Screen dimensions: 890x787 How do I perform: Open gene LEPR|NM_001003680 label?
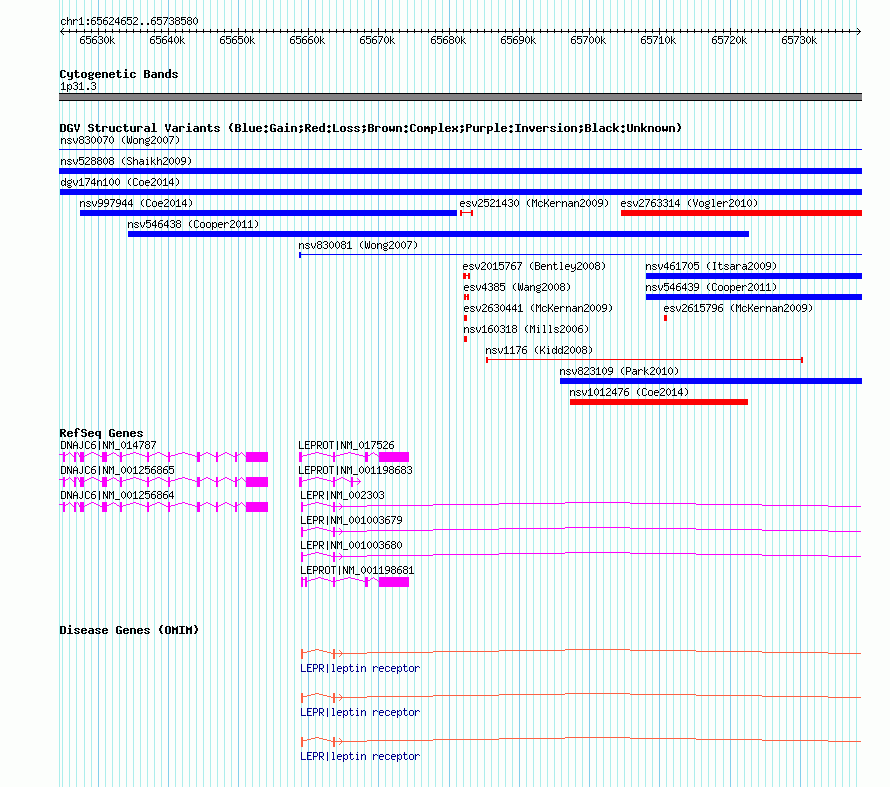[x=351, y=545]
